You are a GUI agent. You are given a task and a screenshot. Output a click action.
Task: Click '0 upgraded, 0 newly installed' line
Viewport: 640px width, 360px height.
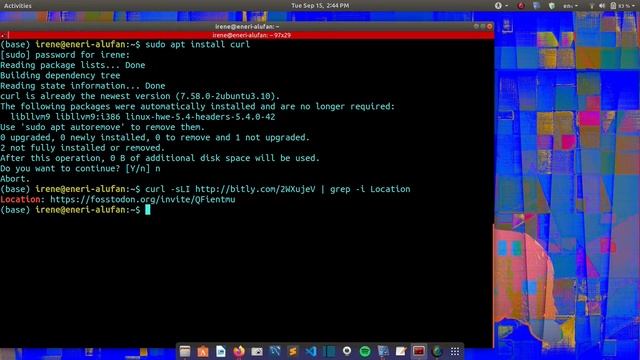point(155,138)
